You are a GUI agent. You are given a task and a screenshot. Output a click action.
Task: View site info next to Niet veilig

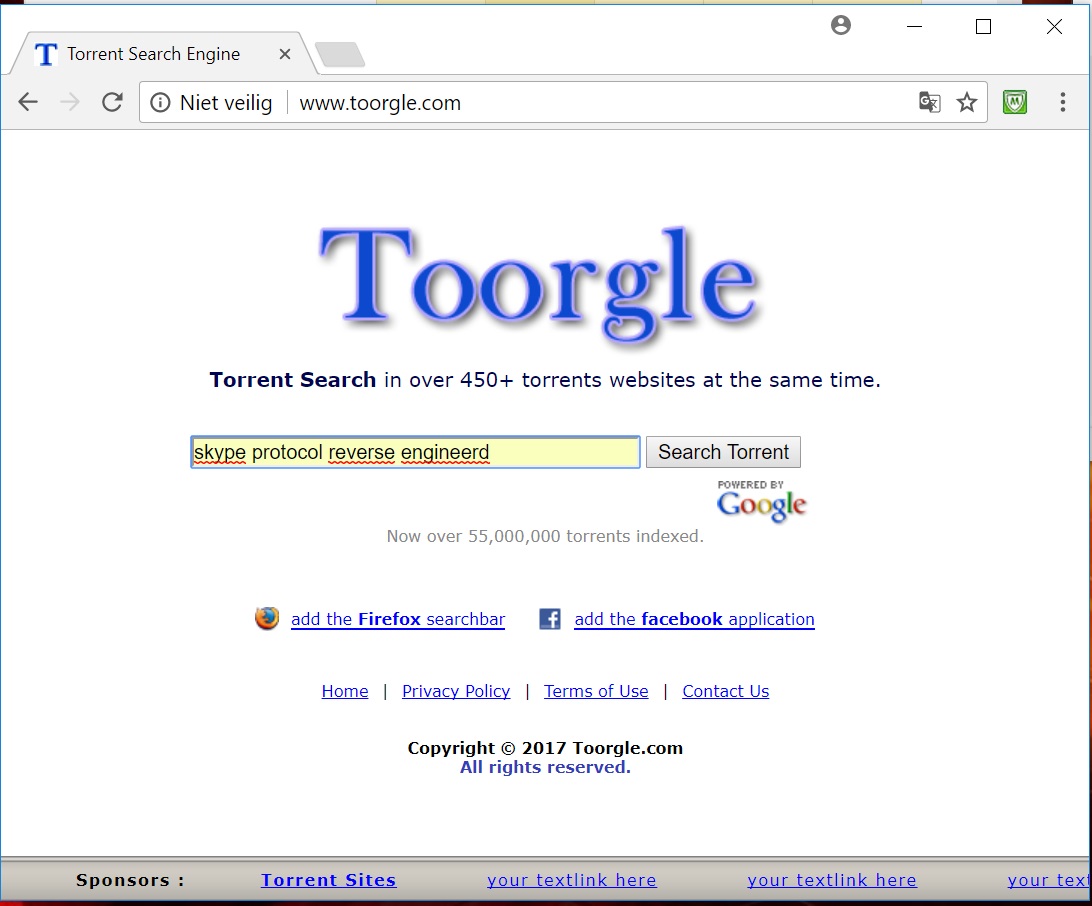(x=160, y=102)
